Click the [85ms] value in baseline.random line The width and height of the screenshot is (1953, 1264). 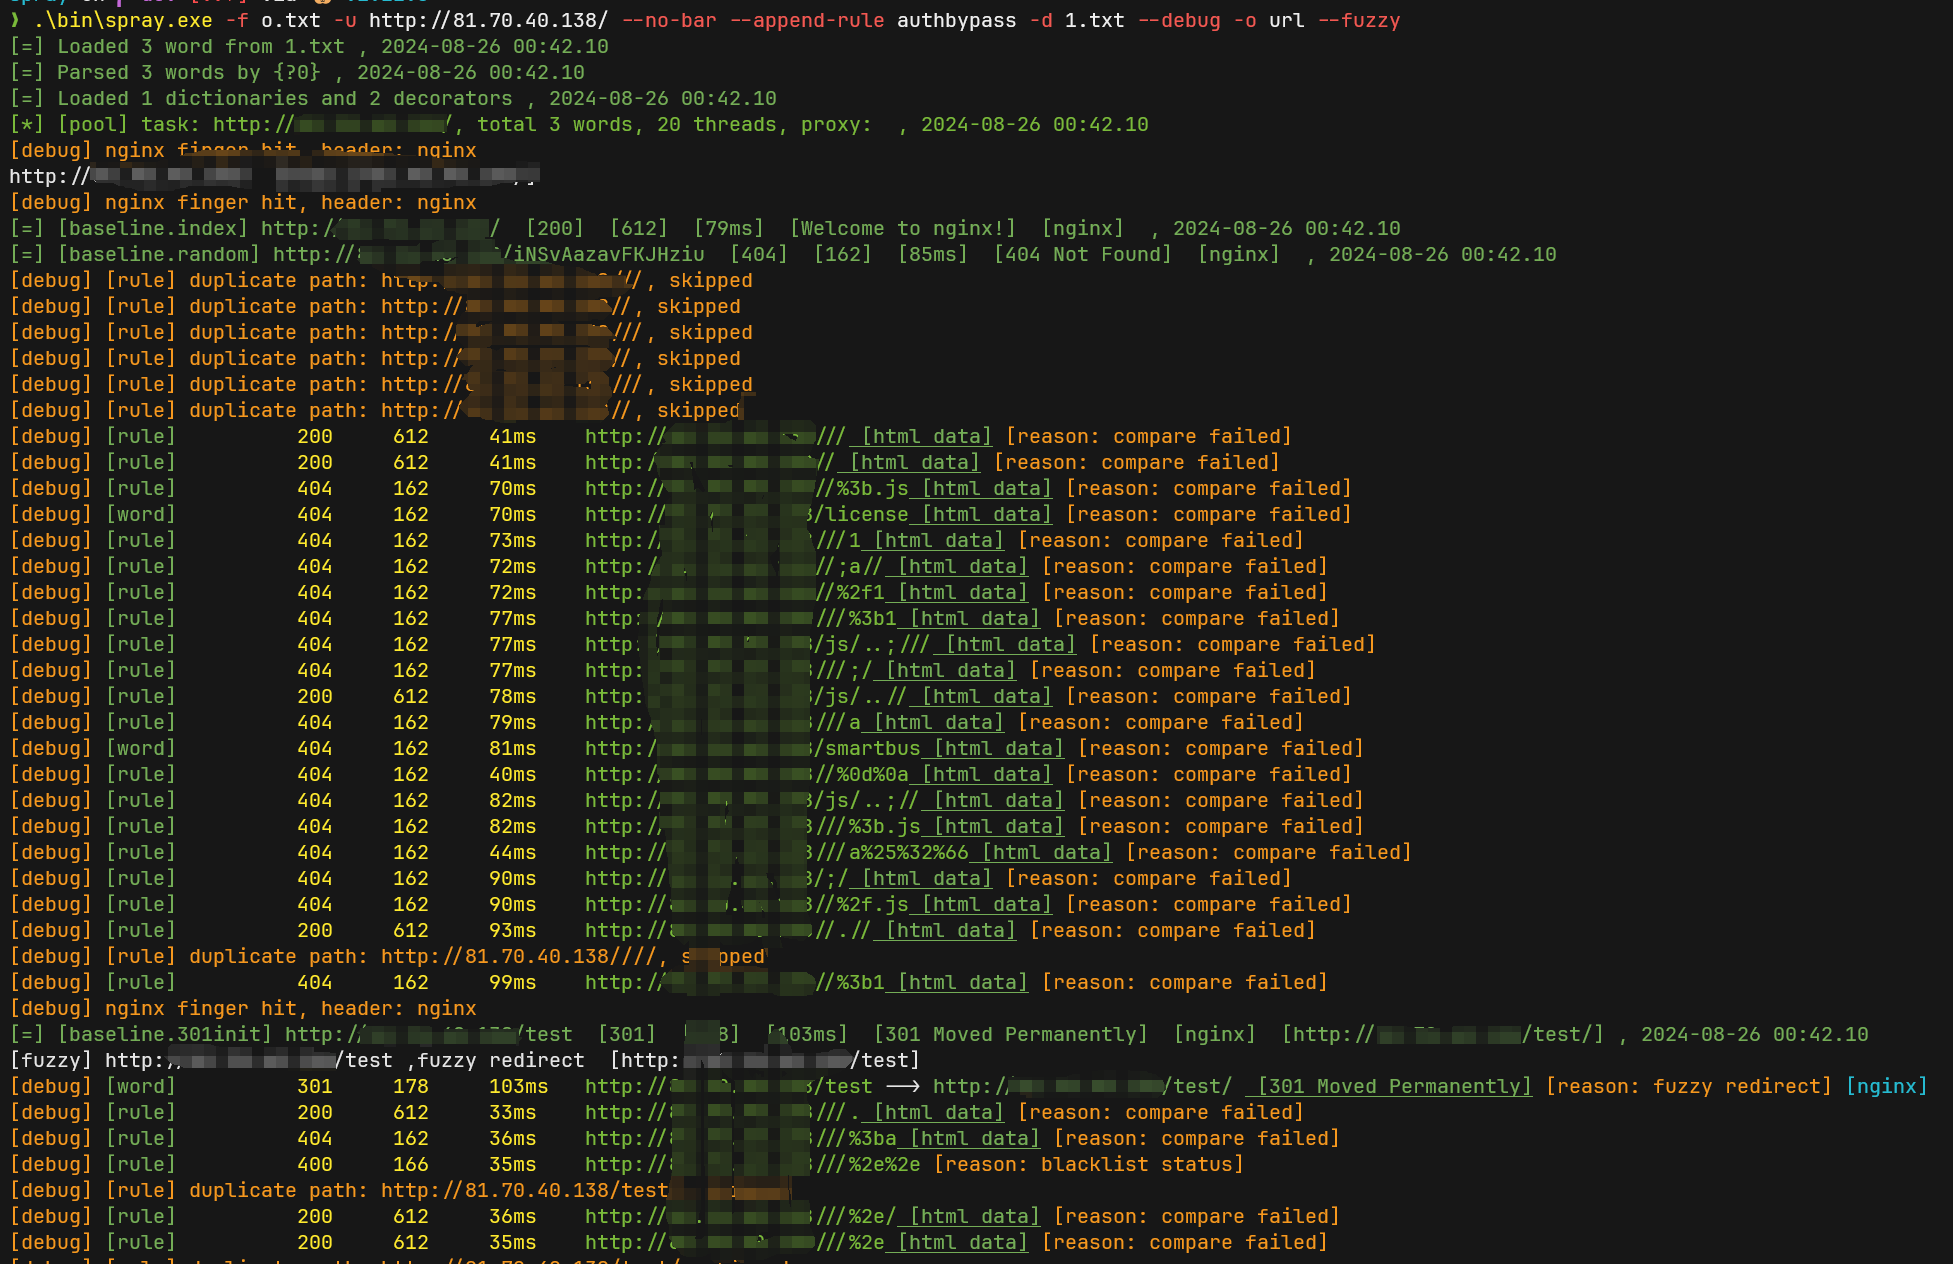932,254
